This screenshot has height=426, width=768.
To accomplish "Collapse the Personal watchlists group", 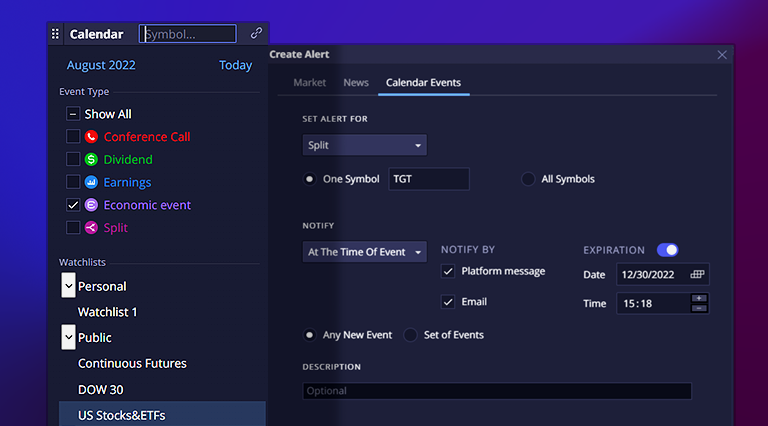I will point(68,287).
